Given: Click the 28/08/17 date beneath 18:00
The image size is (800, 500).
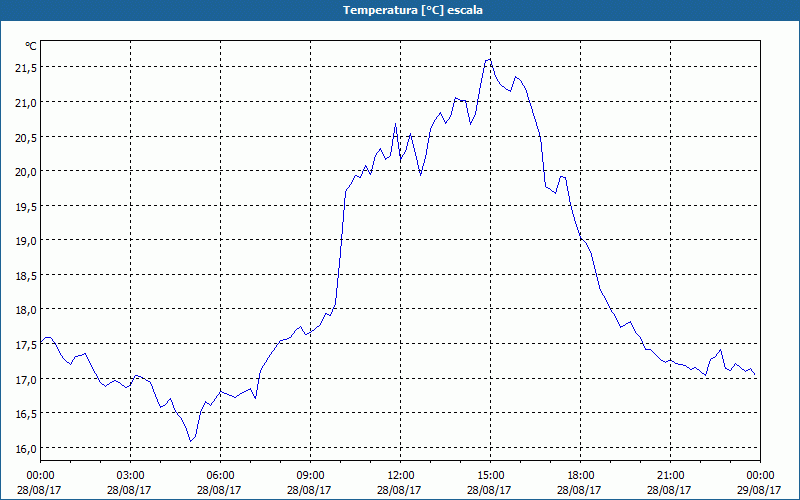Looking at the screenshot, I should point(579,490).
